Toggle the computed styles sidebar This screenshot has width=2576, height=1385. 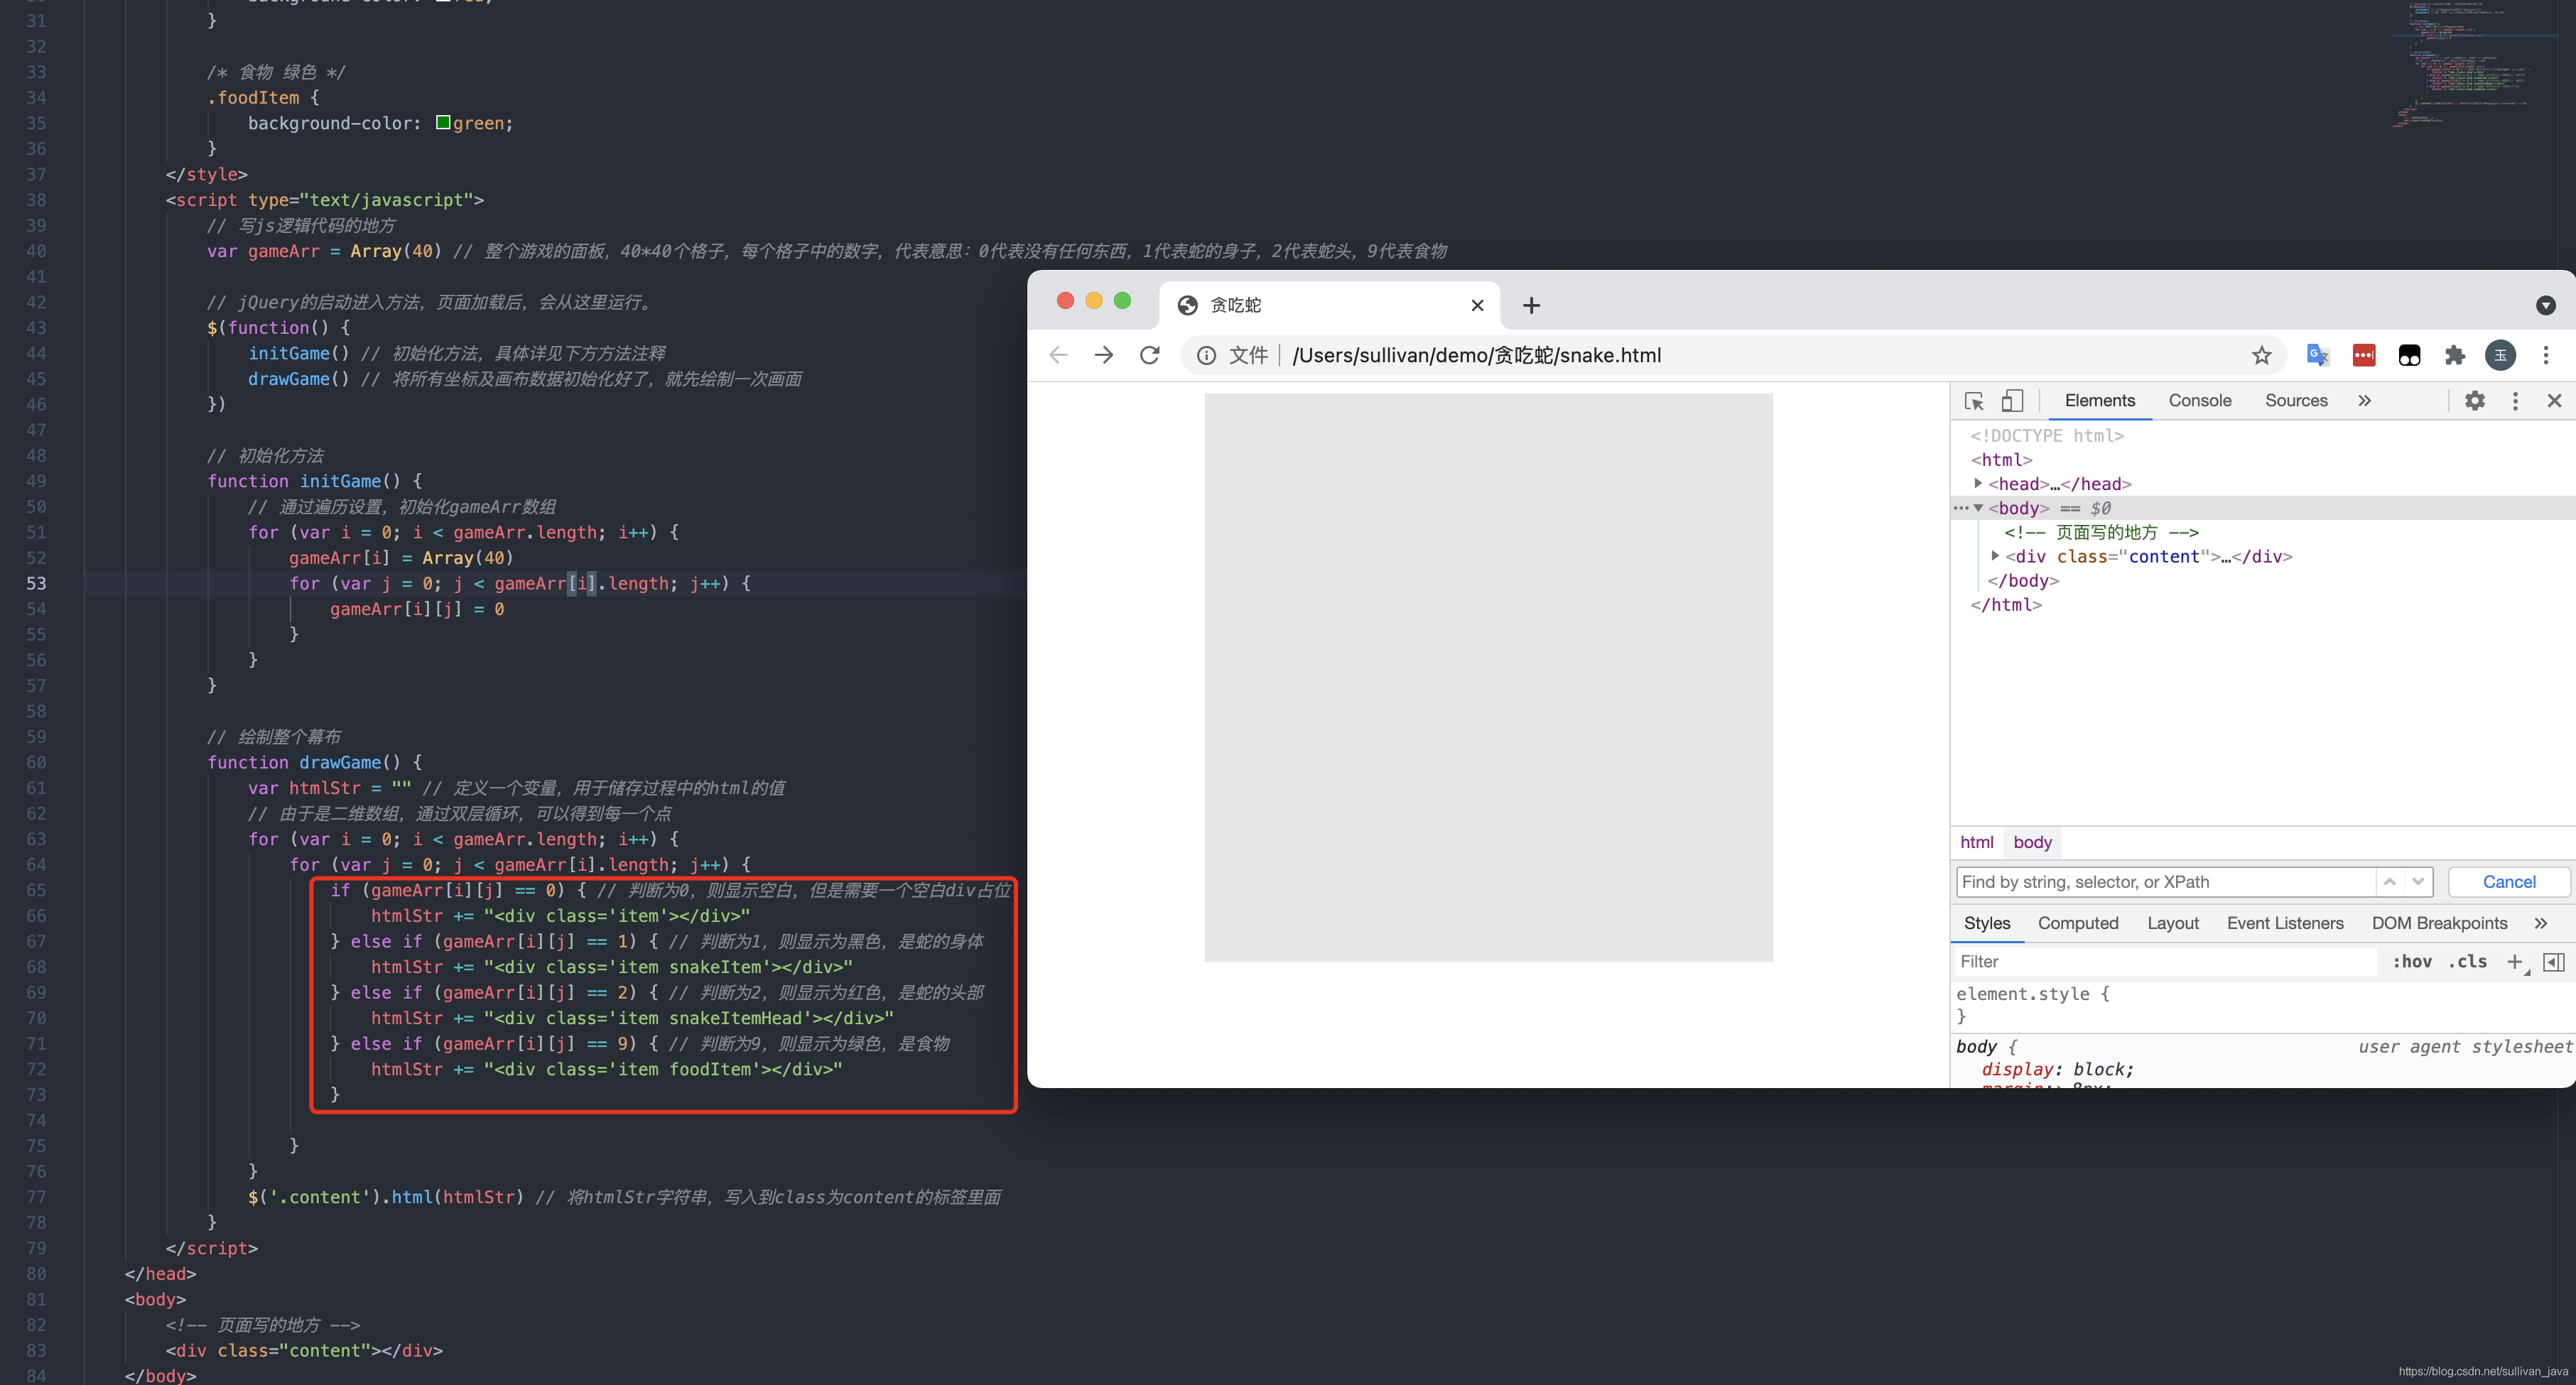[x=2553, y=962]
